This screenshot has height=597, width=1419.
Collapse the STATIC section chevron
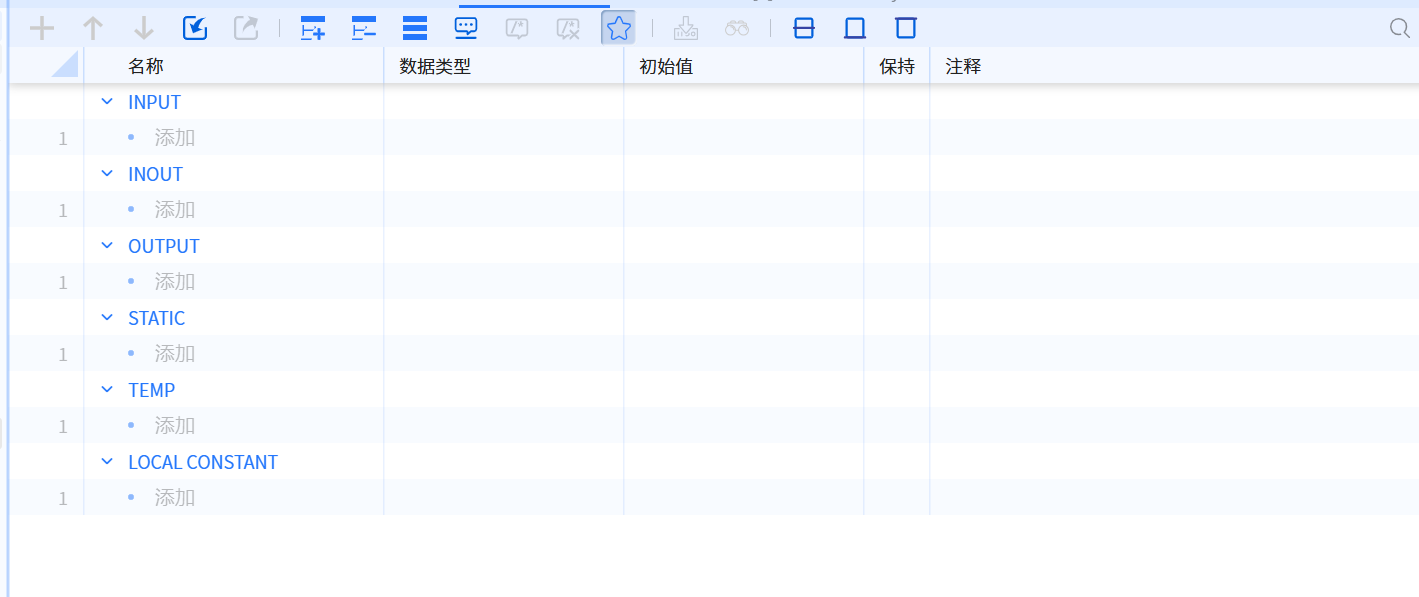pyautogui.click(x=107, y=318)
